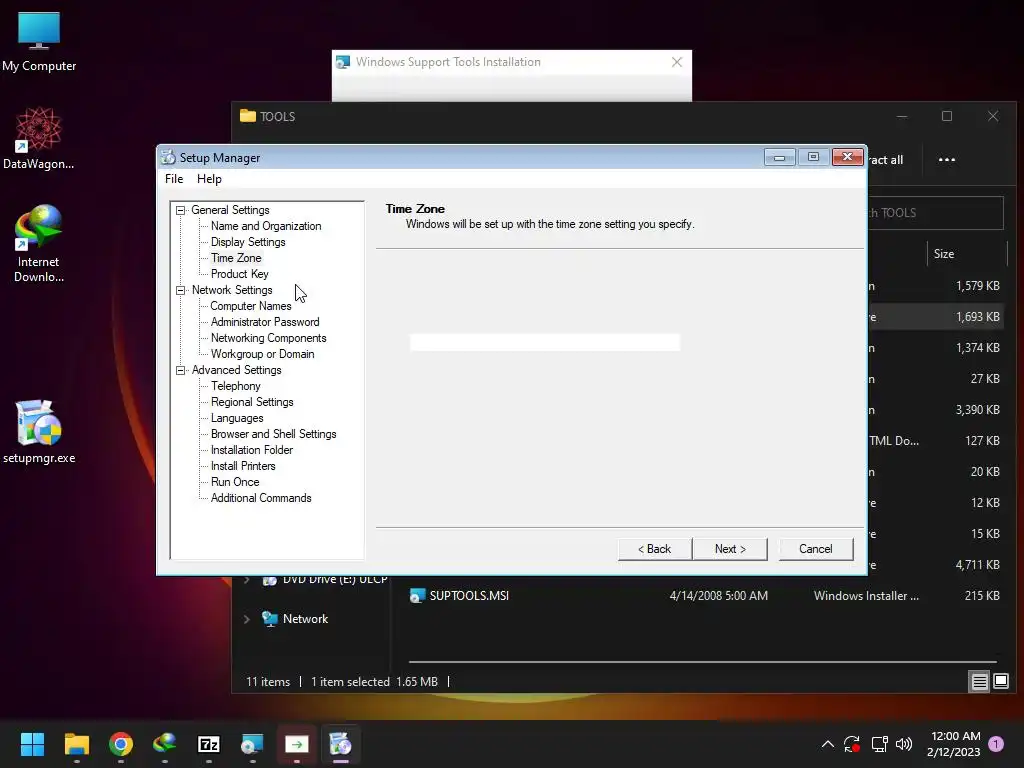Close the Windows Support Tools Installation window
Image resolution: width=1024 pixels, height=768 pixels.
click(x=677, y=62)
